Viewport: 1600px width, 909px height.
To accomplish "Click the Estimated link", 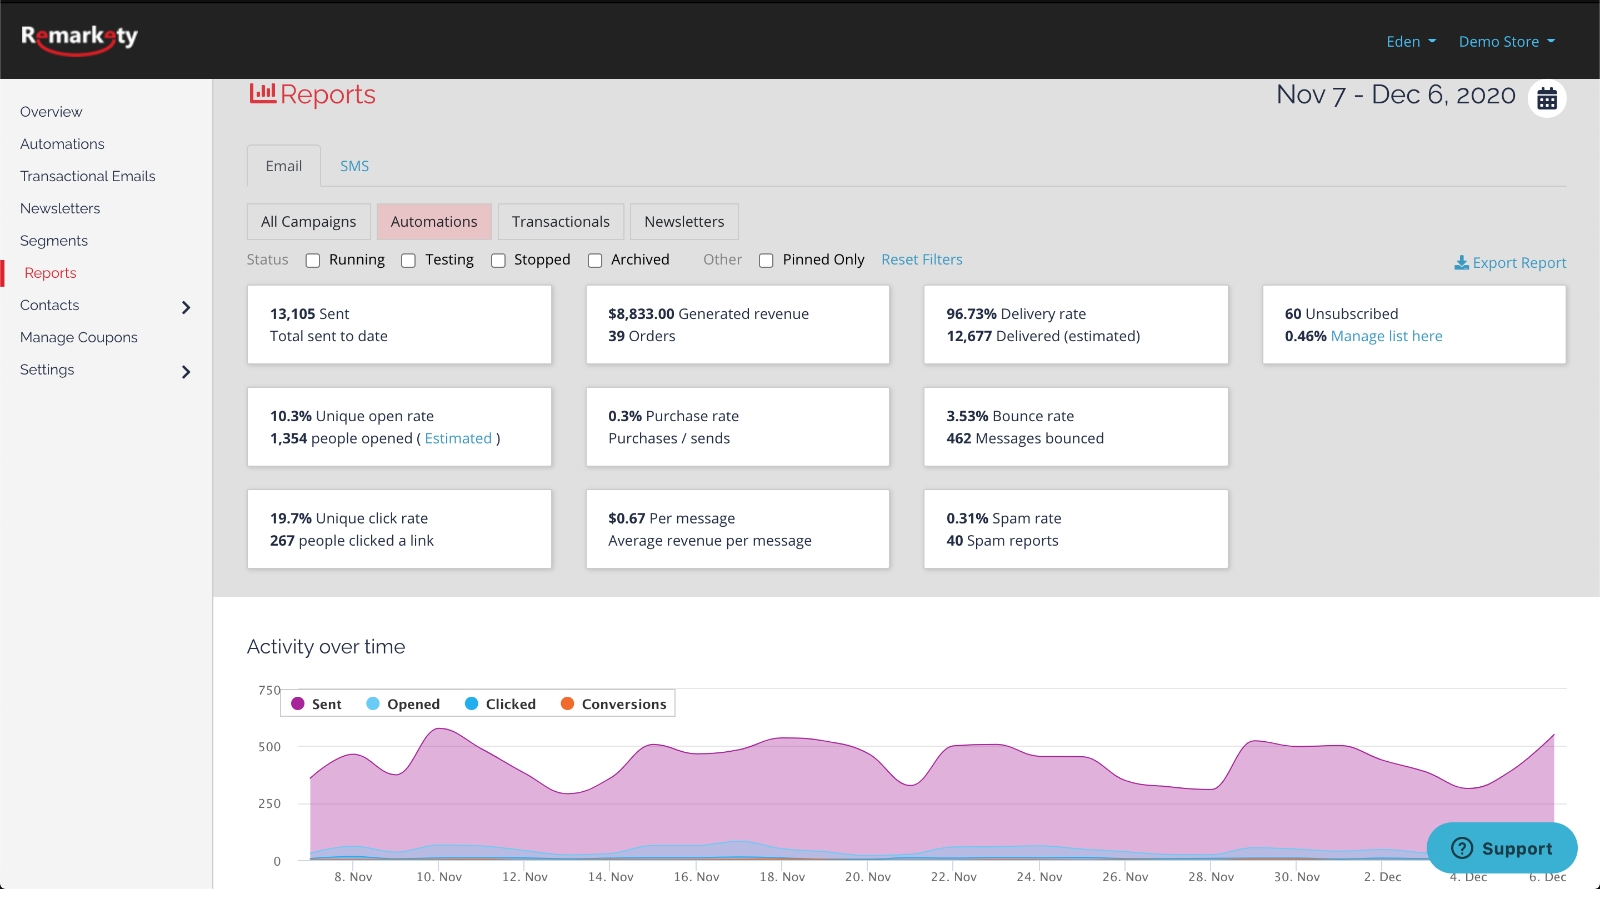I will point(458,438).
